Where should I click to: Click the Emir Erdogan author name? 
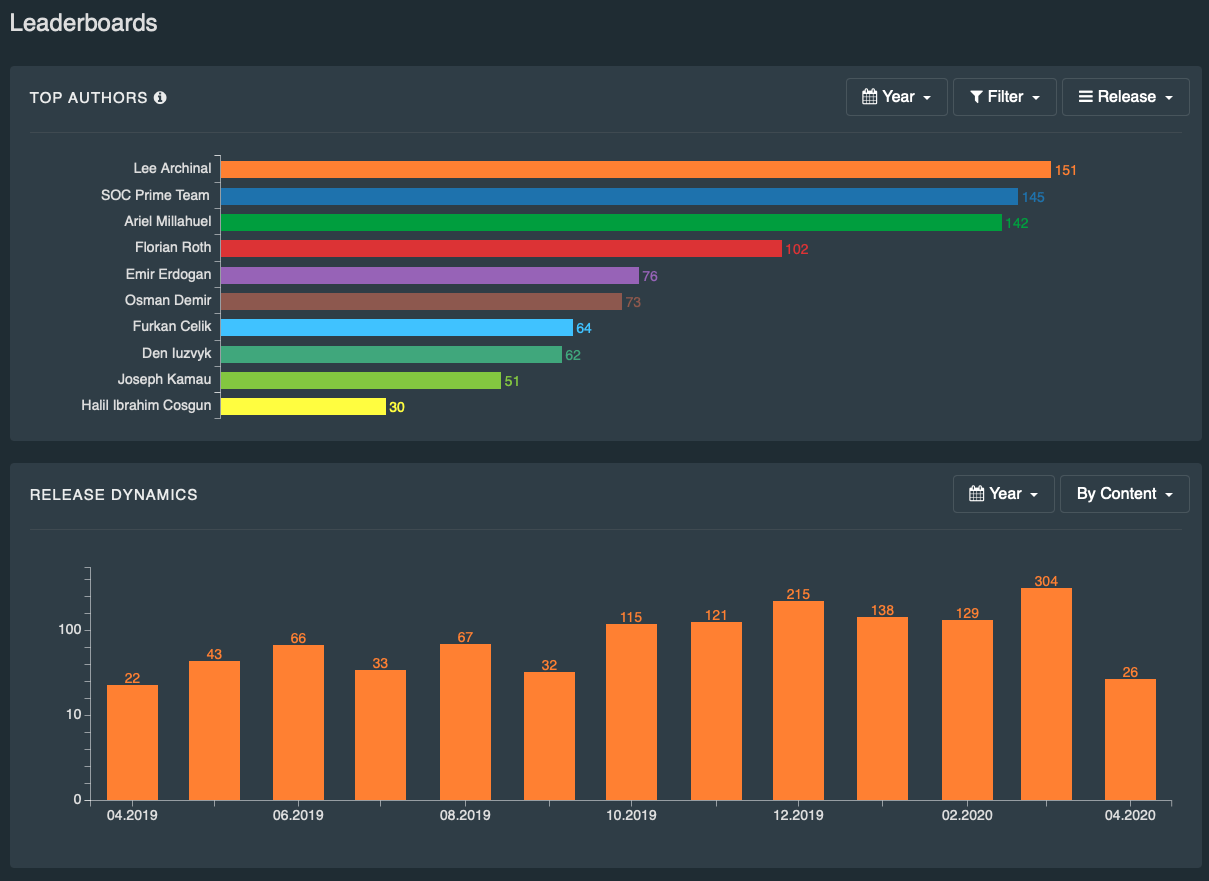pyautogui.click(x=168, y=274)
